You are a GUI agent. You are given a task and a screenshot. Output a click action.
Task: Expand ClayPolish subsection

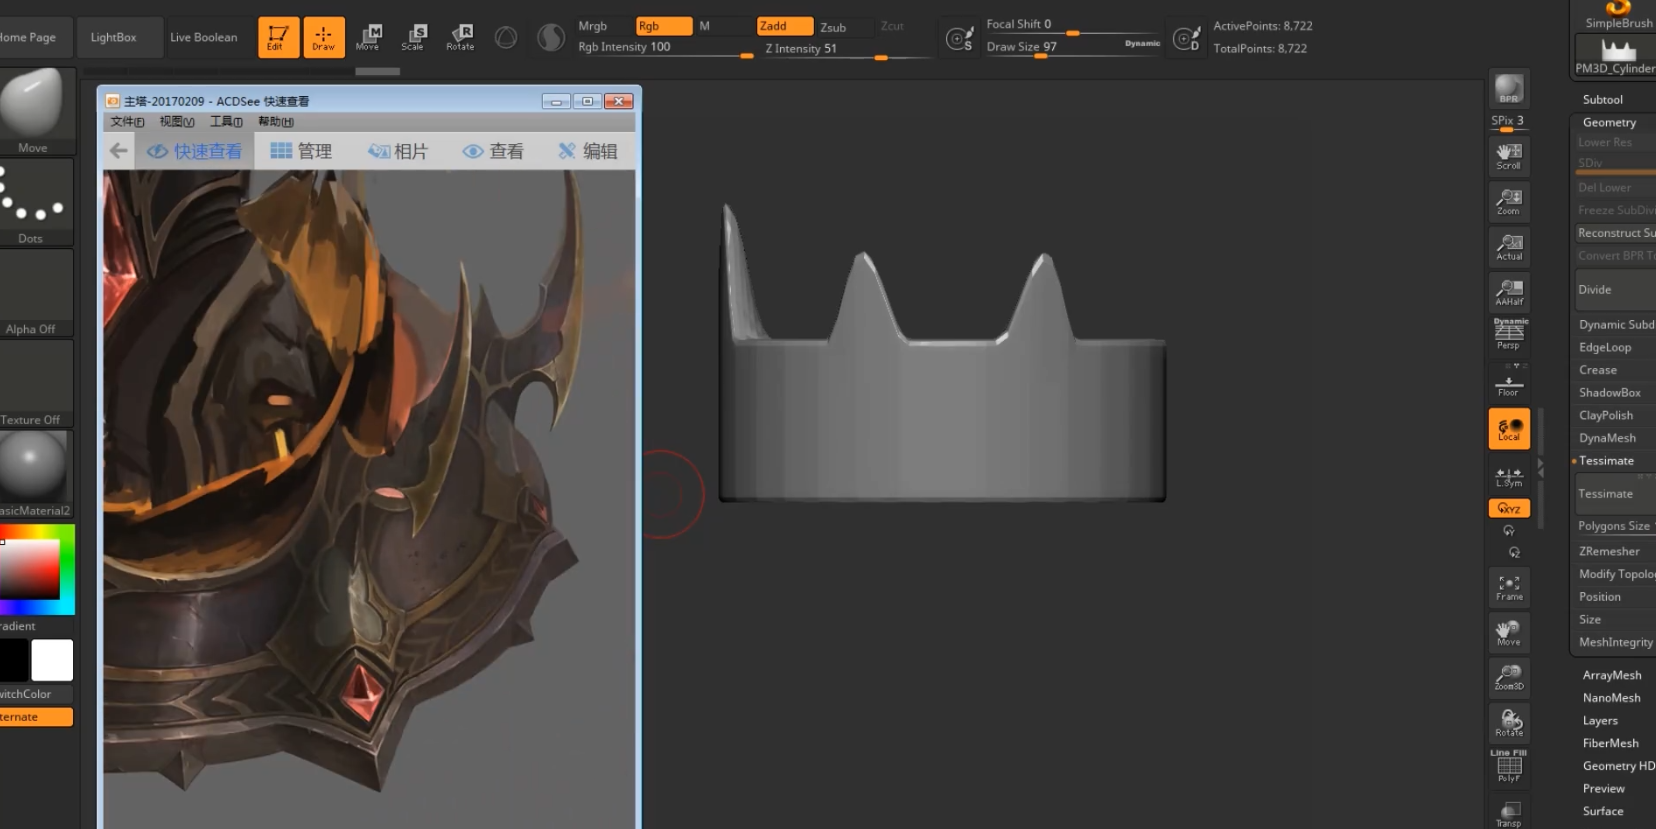1605,416
